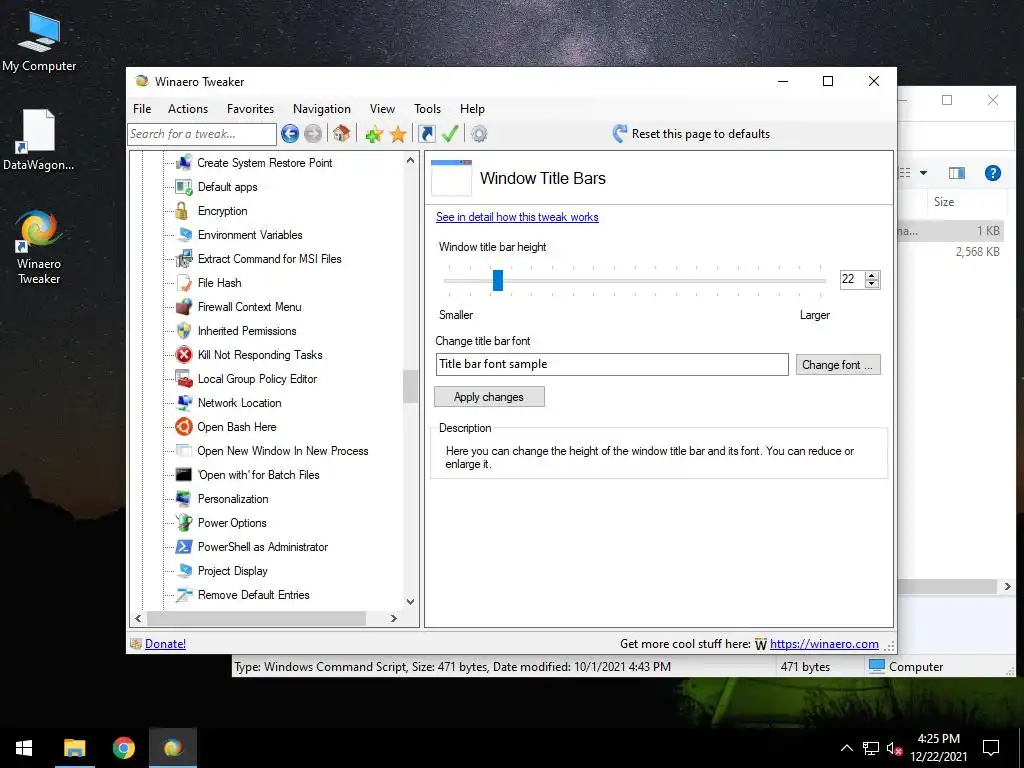1024x768 pixels.
Task: Click the Network Location icon
Action: [x=184, y=402]
